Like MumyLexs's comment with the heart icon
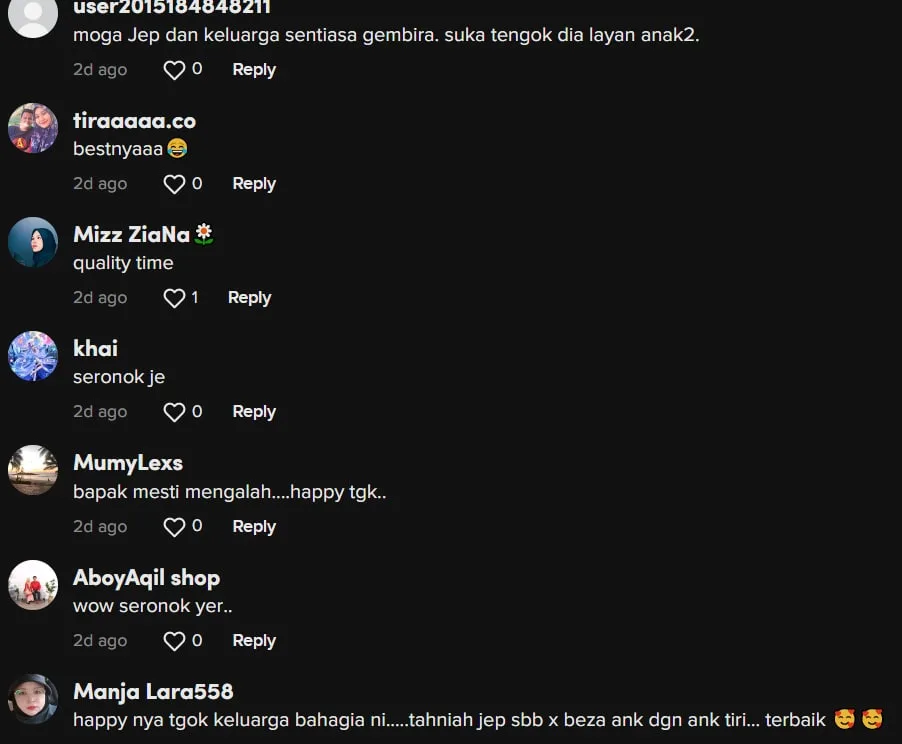This screenshot has width=902, height=744. 174,527
